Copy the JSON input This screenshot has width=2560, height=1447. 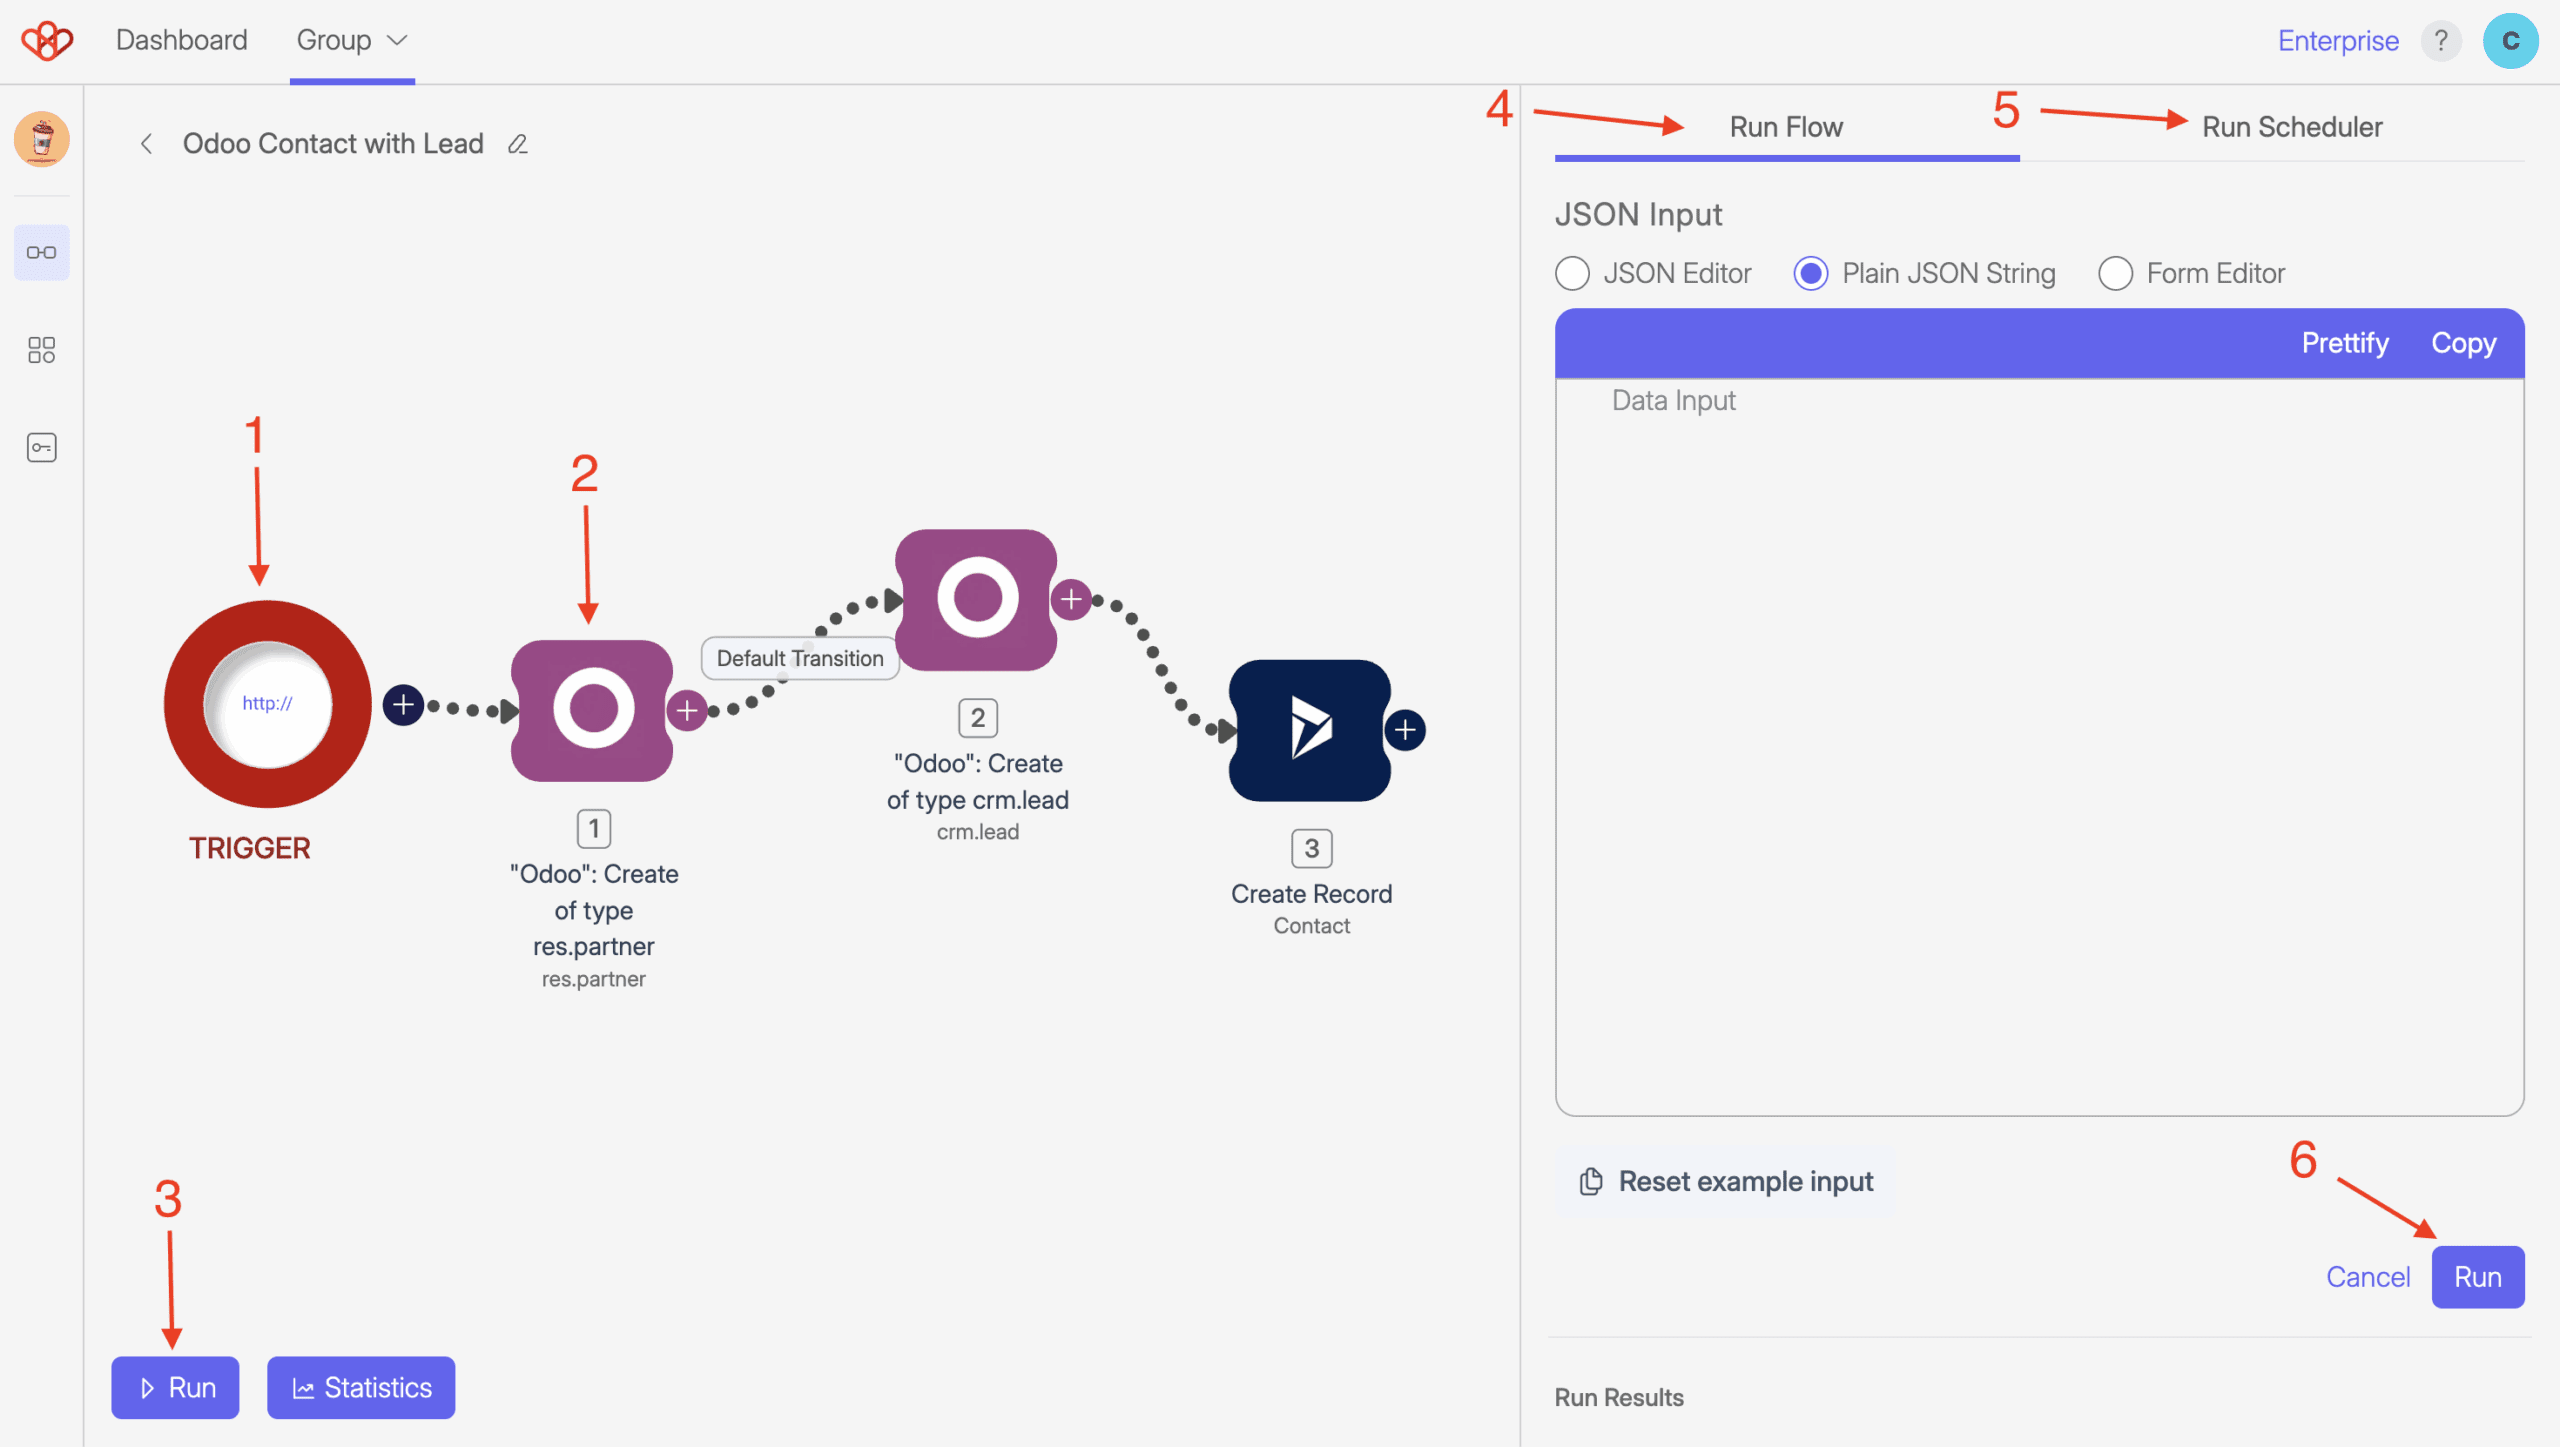(x=2464, y=343)
